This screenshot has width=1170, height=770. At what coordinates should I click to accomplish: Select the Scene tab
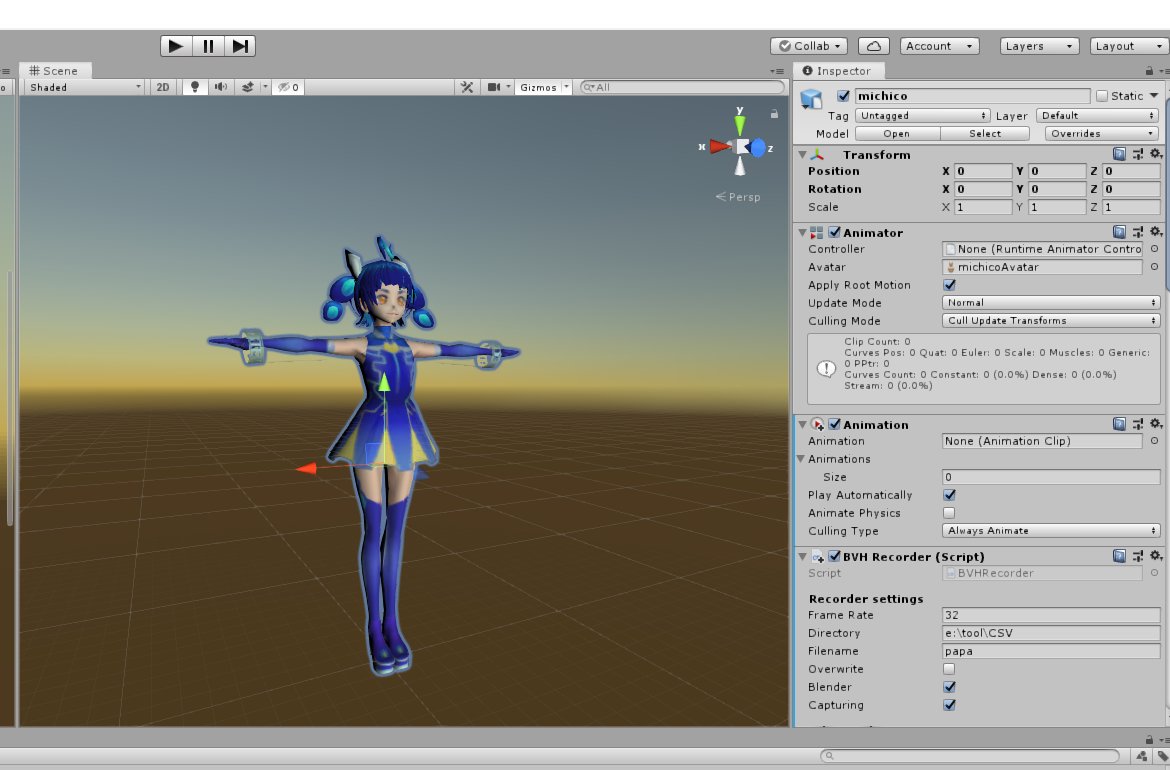point(54,70)
